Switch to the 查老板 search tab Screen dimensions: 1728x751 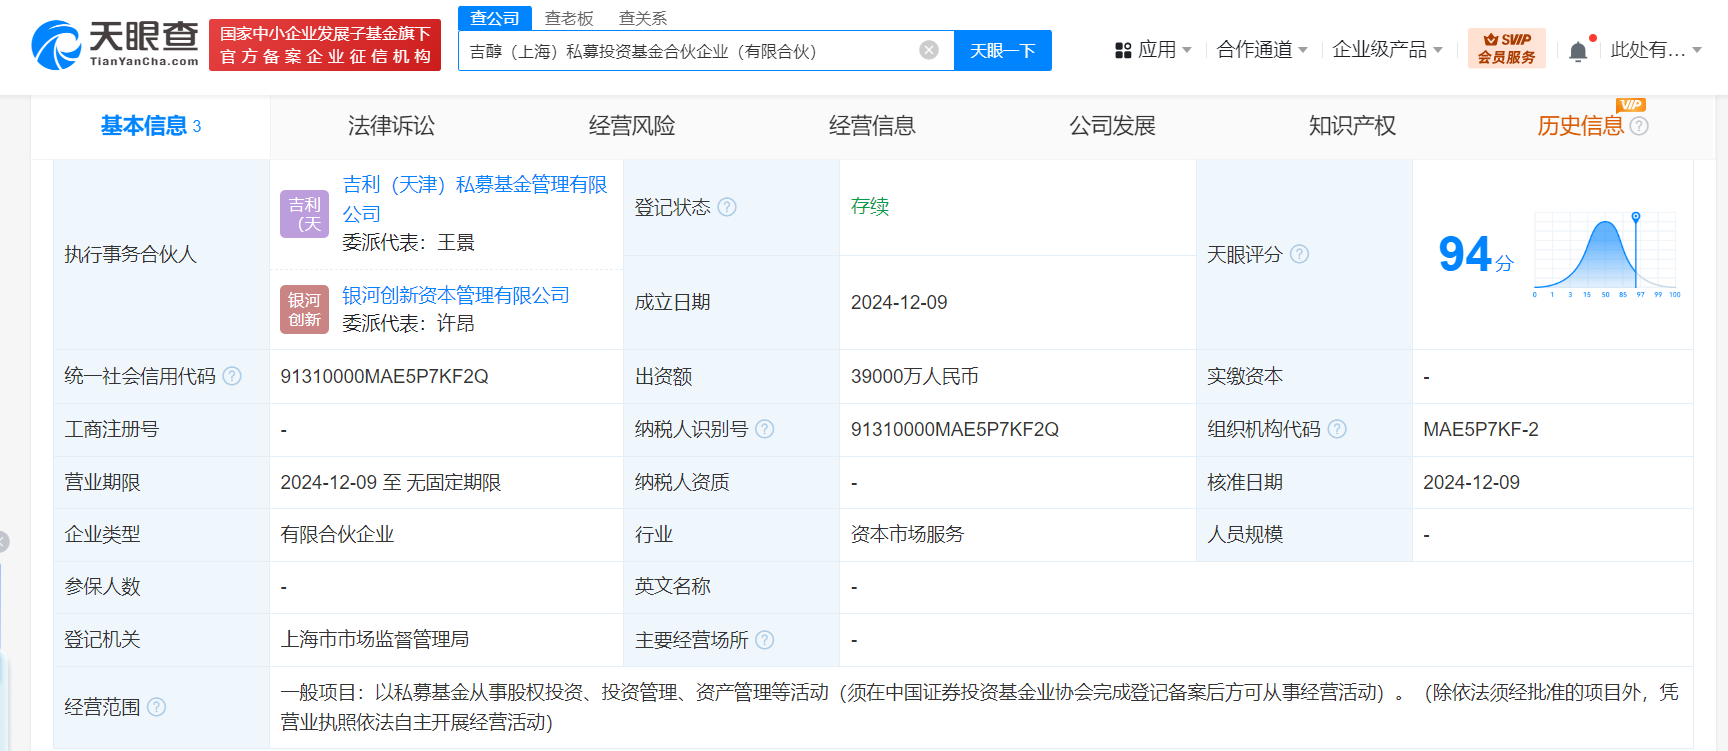(x=569, y=18)
